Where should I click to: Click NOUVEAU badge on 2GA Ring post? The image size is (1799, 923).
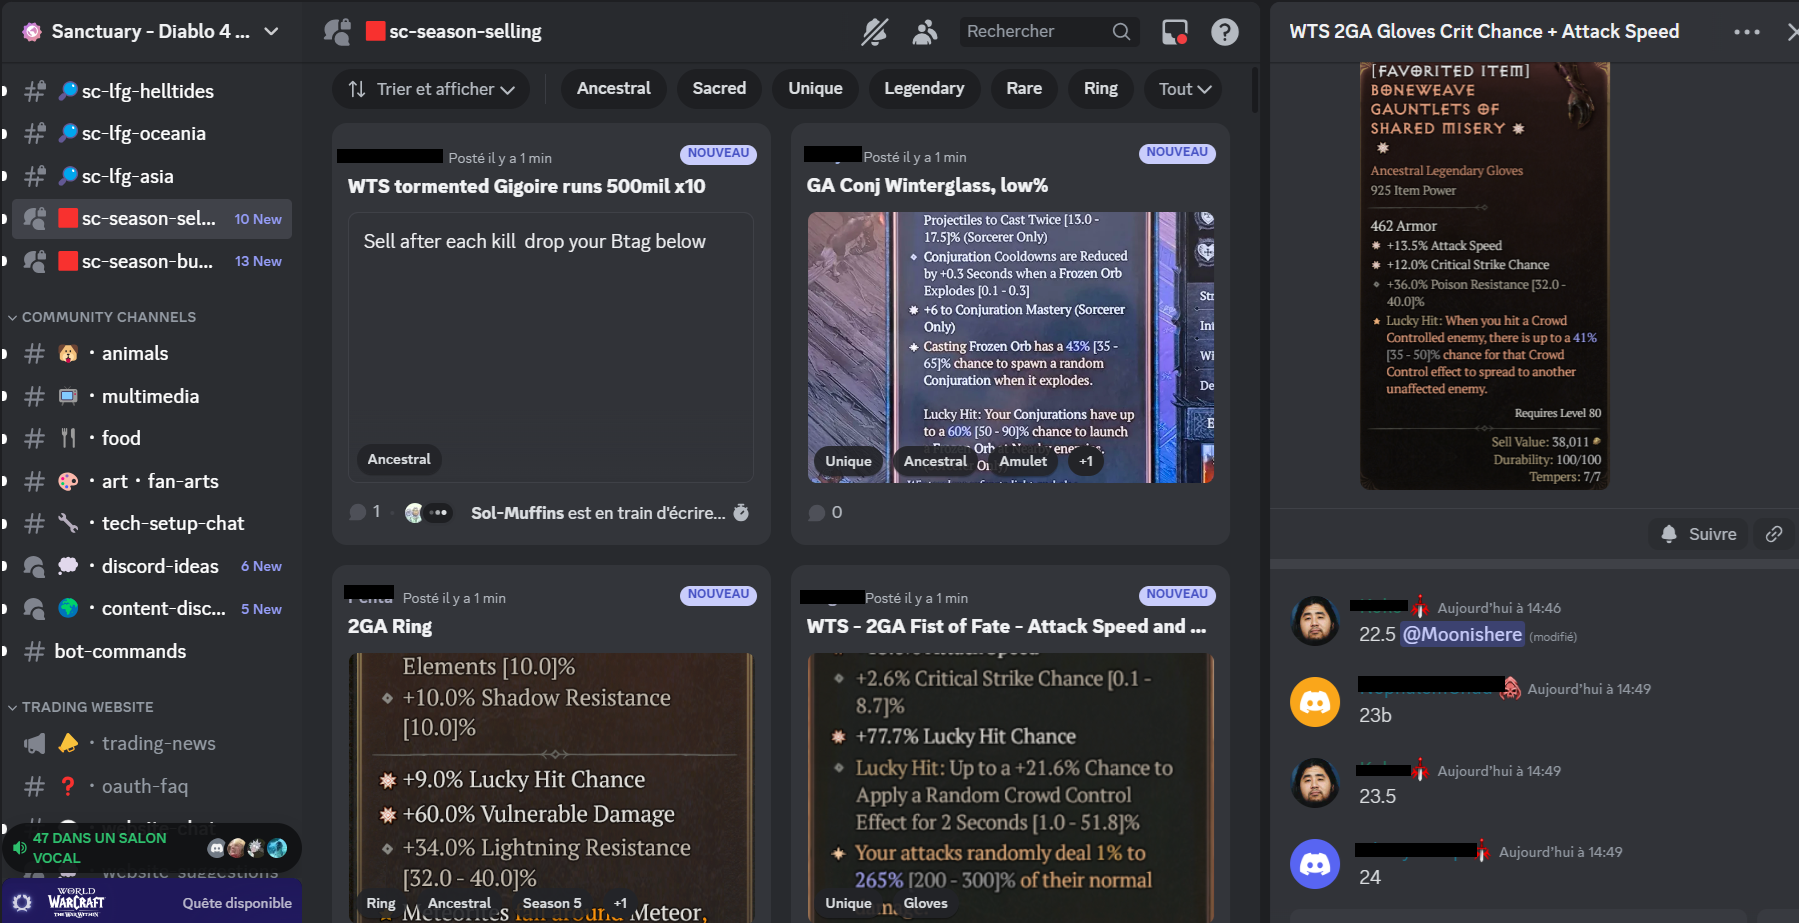[x=718, y=594]
